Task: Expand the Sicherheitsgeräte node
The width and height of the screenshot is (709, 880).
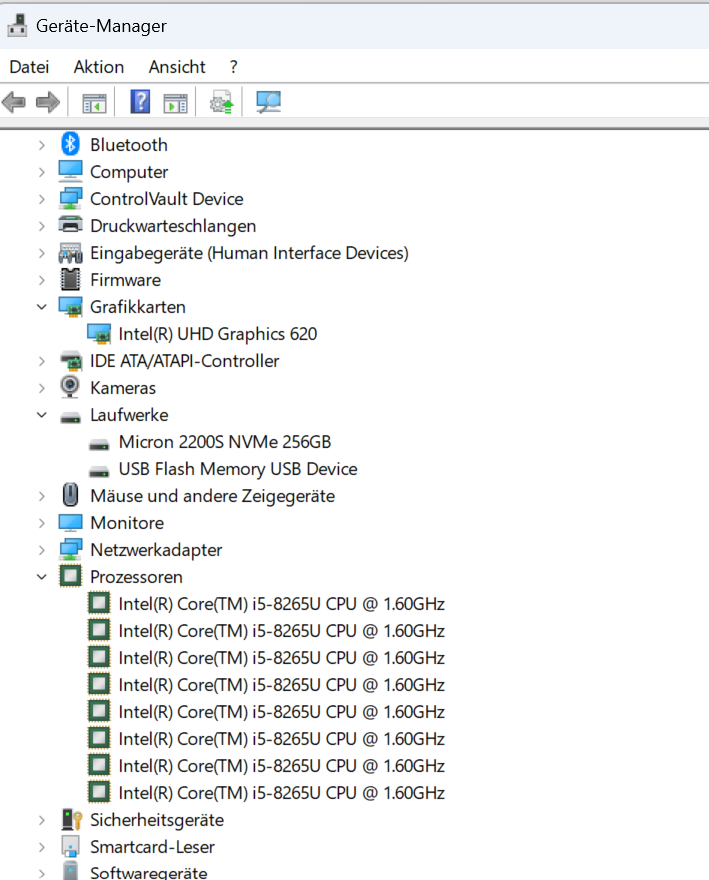Action: pyautogui.click(x=42, y=820)
